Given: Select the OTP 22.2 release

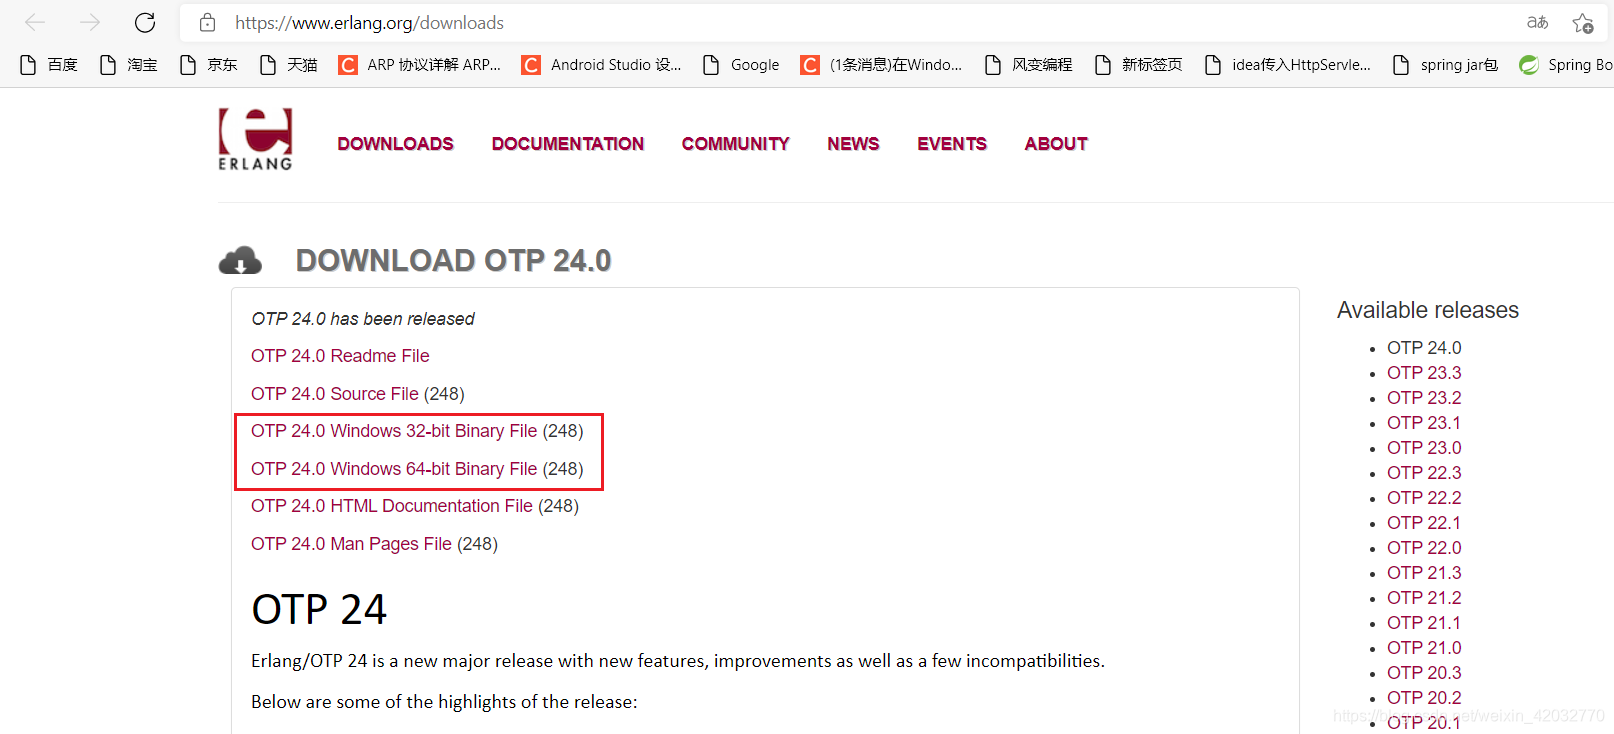Looking at the screenshot, I should (1424, 498).
